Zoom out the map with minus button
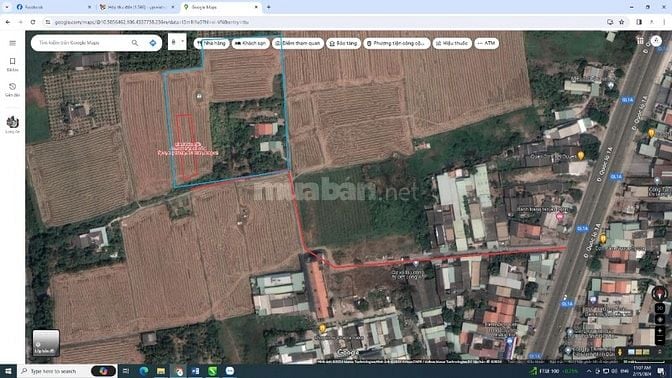The image size is (672, 378). (660, 341)
